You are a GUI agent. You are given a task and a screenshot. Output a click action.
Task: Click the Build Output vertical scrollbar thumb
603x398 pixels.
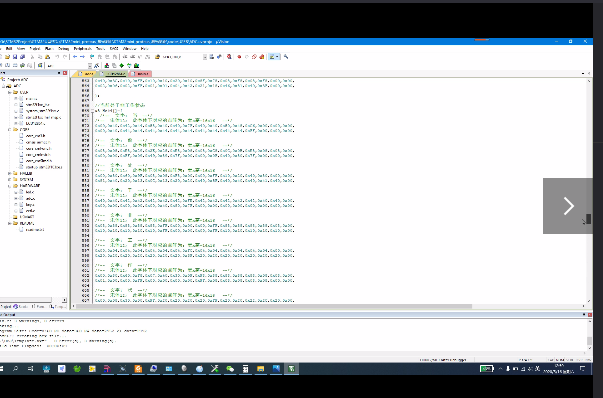590,341
